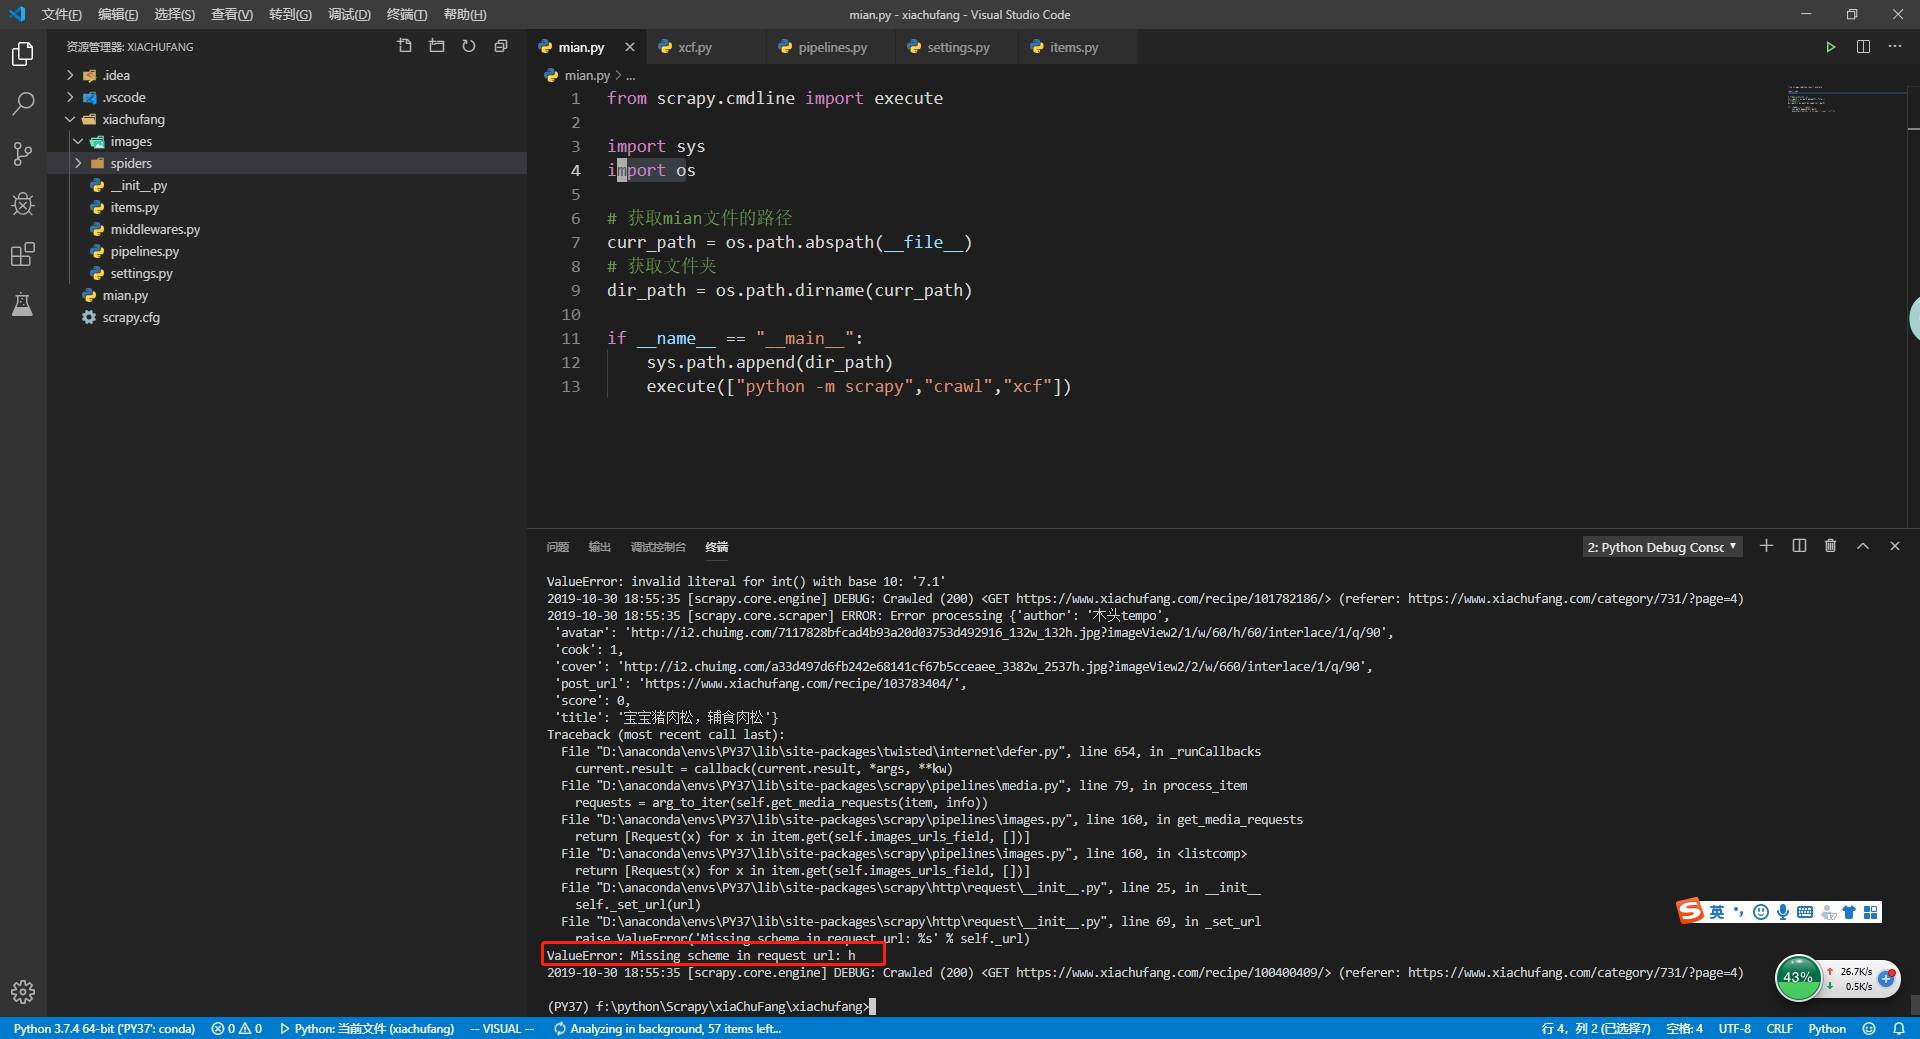Change language mode Python in status bar

click(1827, 1028)
